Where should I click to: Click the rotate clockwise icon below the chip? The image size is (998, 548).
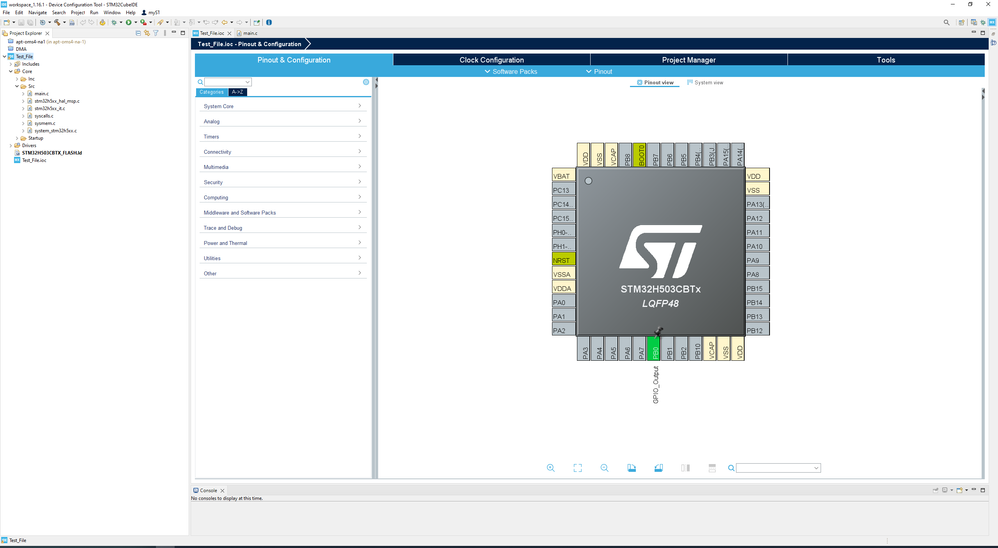point(631,468)
